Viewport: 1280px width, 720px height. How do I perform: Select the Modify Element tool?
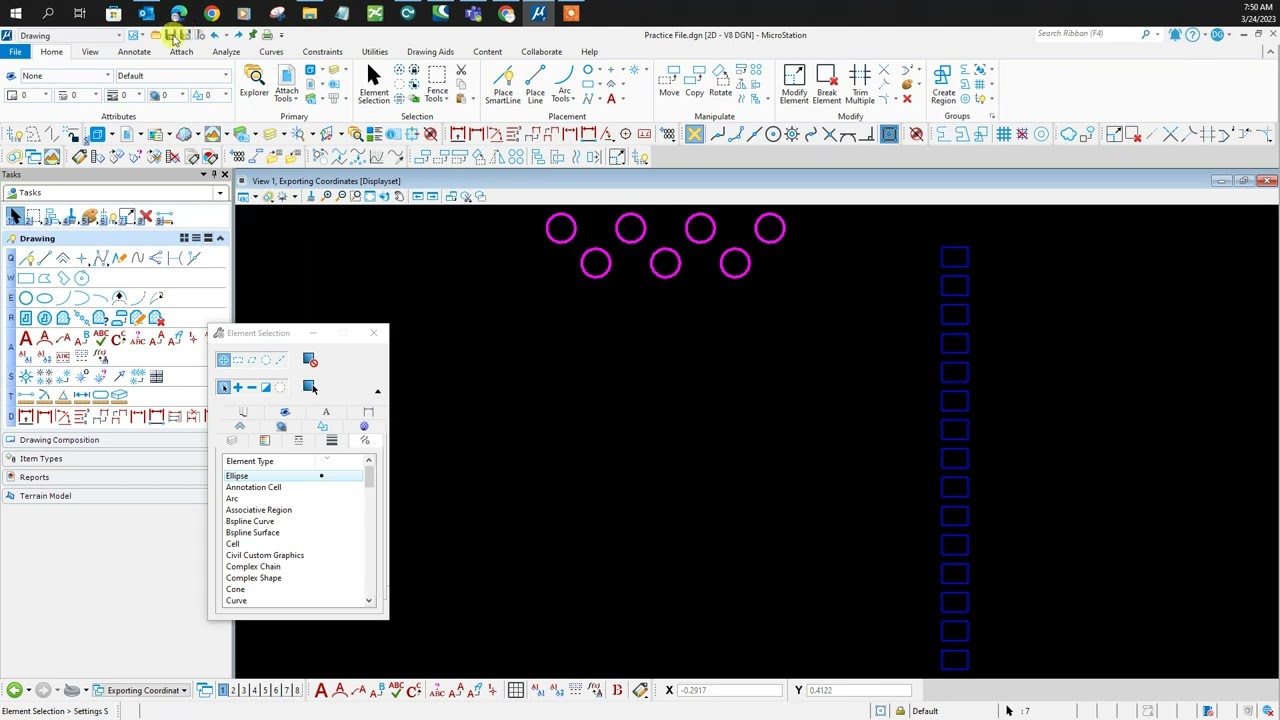tap(794, 84)
